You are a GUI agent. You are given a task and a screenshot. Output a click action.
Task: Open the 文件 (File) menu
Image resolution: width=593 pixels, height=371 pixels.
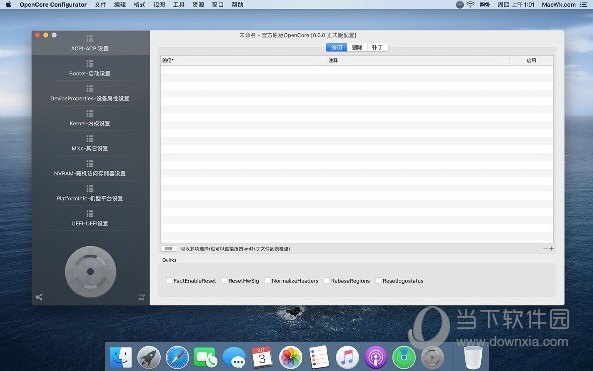click(x=100, y=5)
